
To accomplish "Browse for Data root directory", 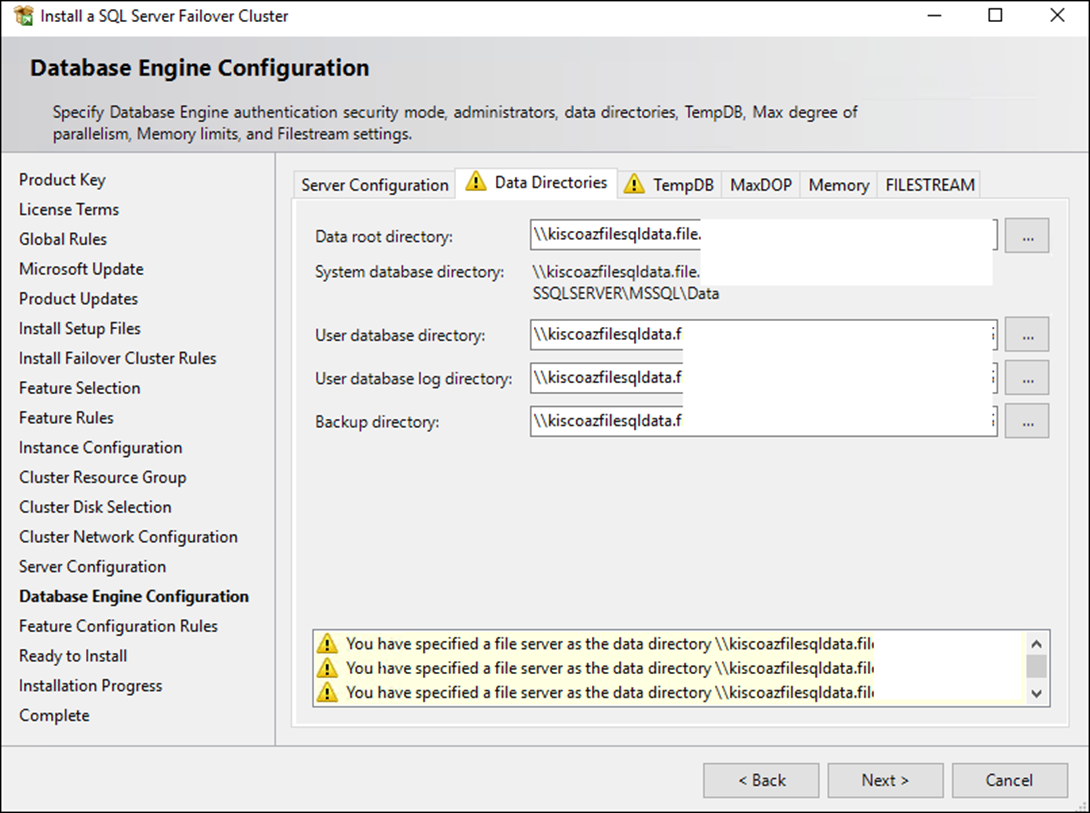I will point(1027,236).
